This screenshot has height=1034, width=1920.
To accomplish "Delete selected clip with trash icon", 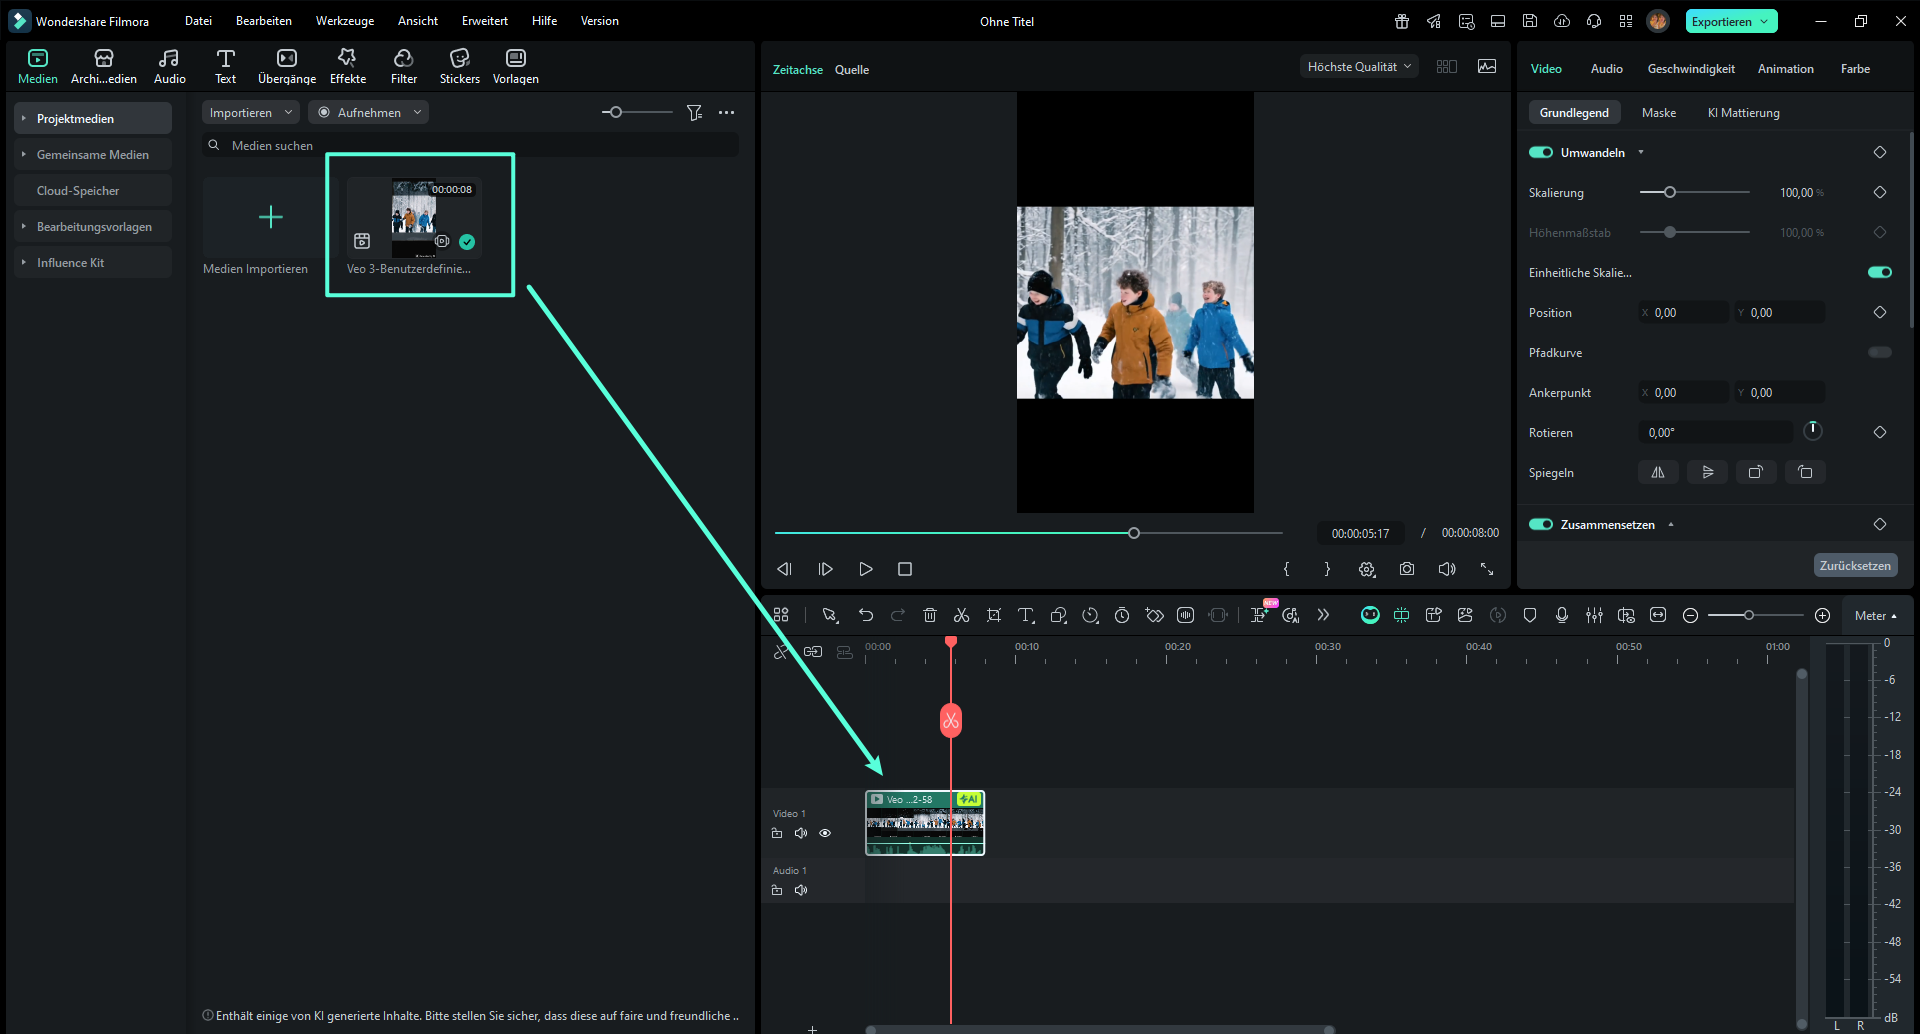I will coord(929,615).
